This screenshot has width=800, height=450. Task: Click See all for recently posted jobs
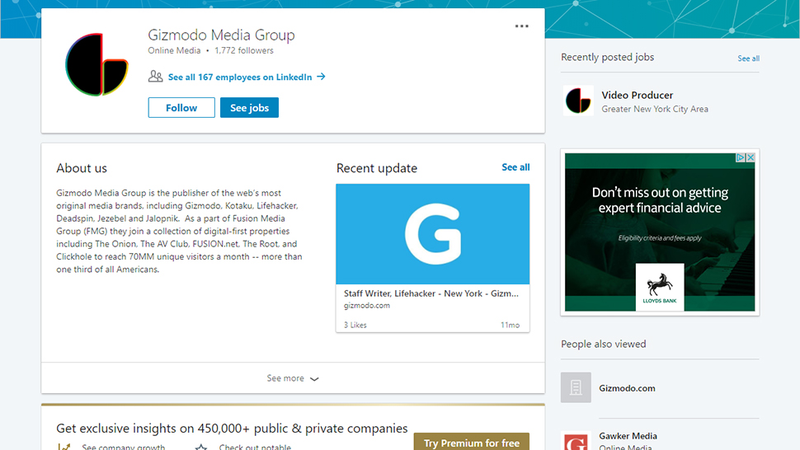pyautogui.click(x=748, y=59)
